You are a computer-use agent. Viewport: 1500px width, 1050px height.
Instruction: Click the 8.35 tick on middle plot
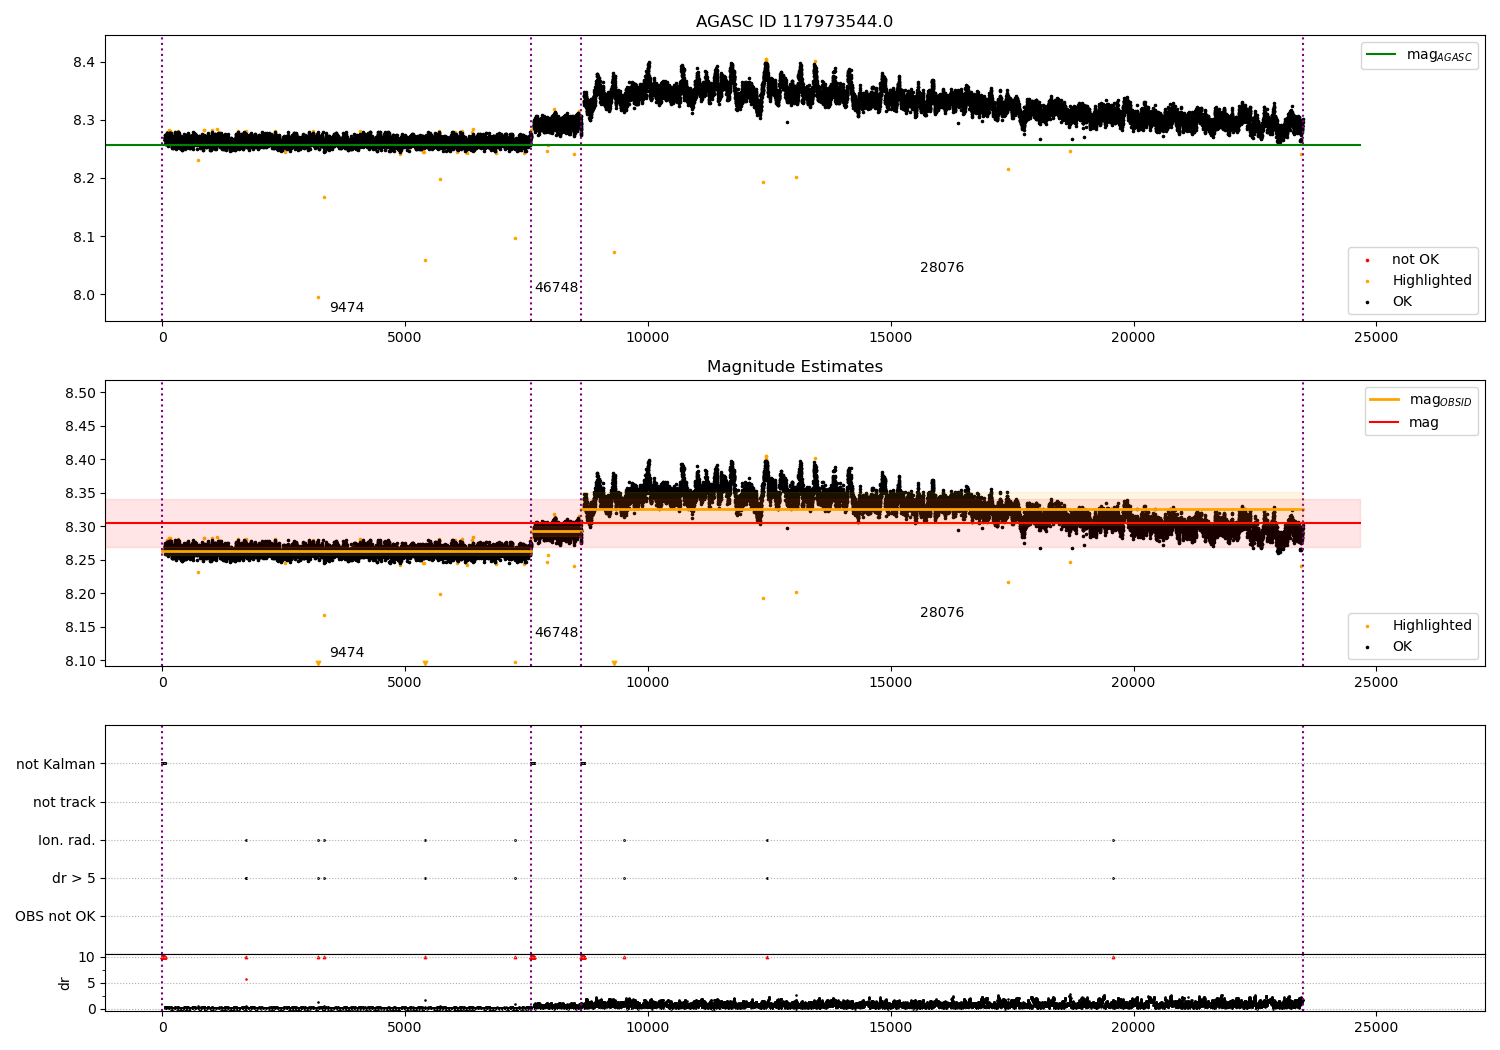pyautogui.click(x=80, y=494)
